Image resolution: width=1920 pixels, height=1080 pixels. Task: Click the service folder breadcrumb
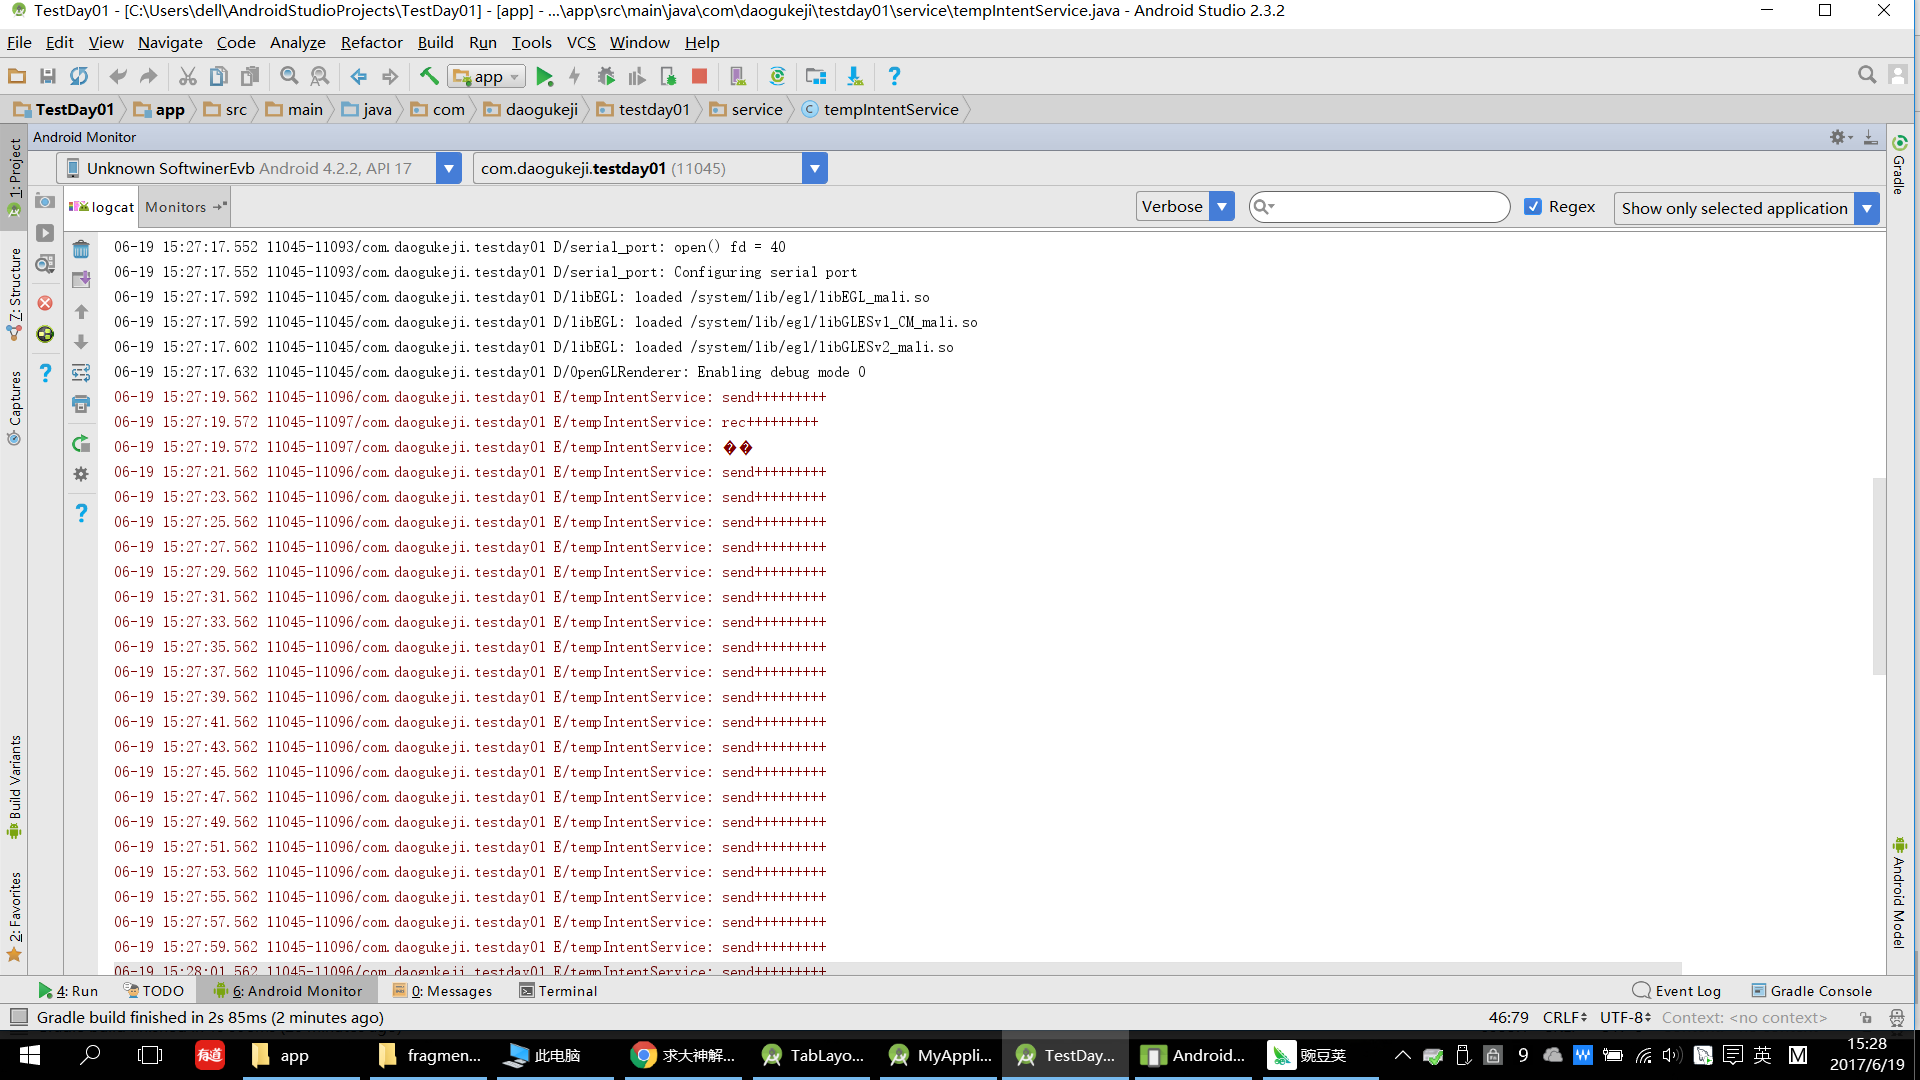[x=746, y=109]
